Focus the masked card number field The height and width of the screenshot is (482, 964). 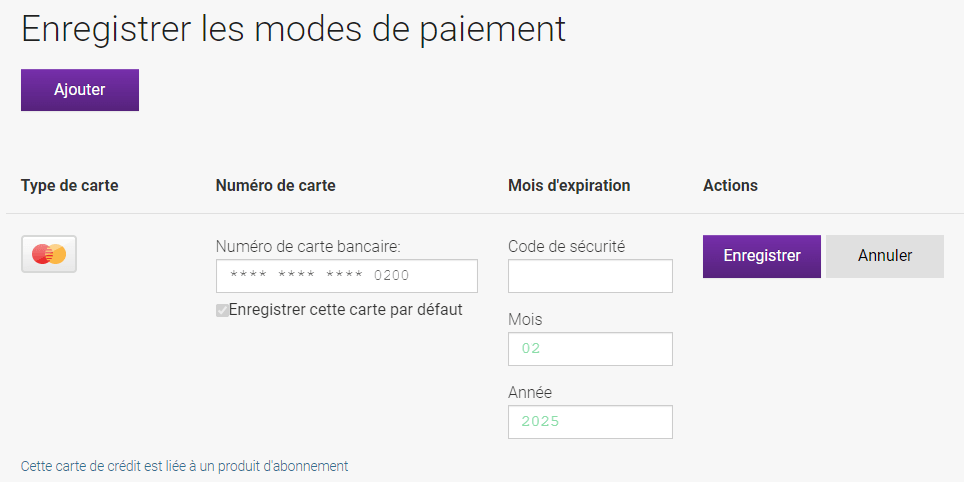click(x=347, y=275)
